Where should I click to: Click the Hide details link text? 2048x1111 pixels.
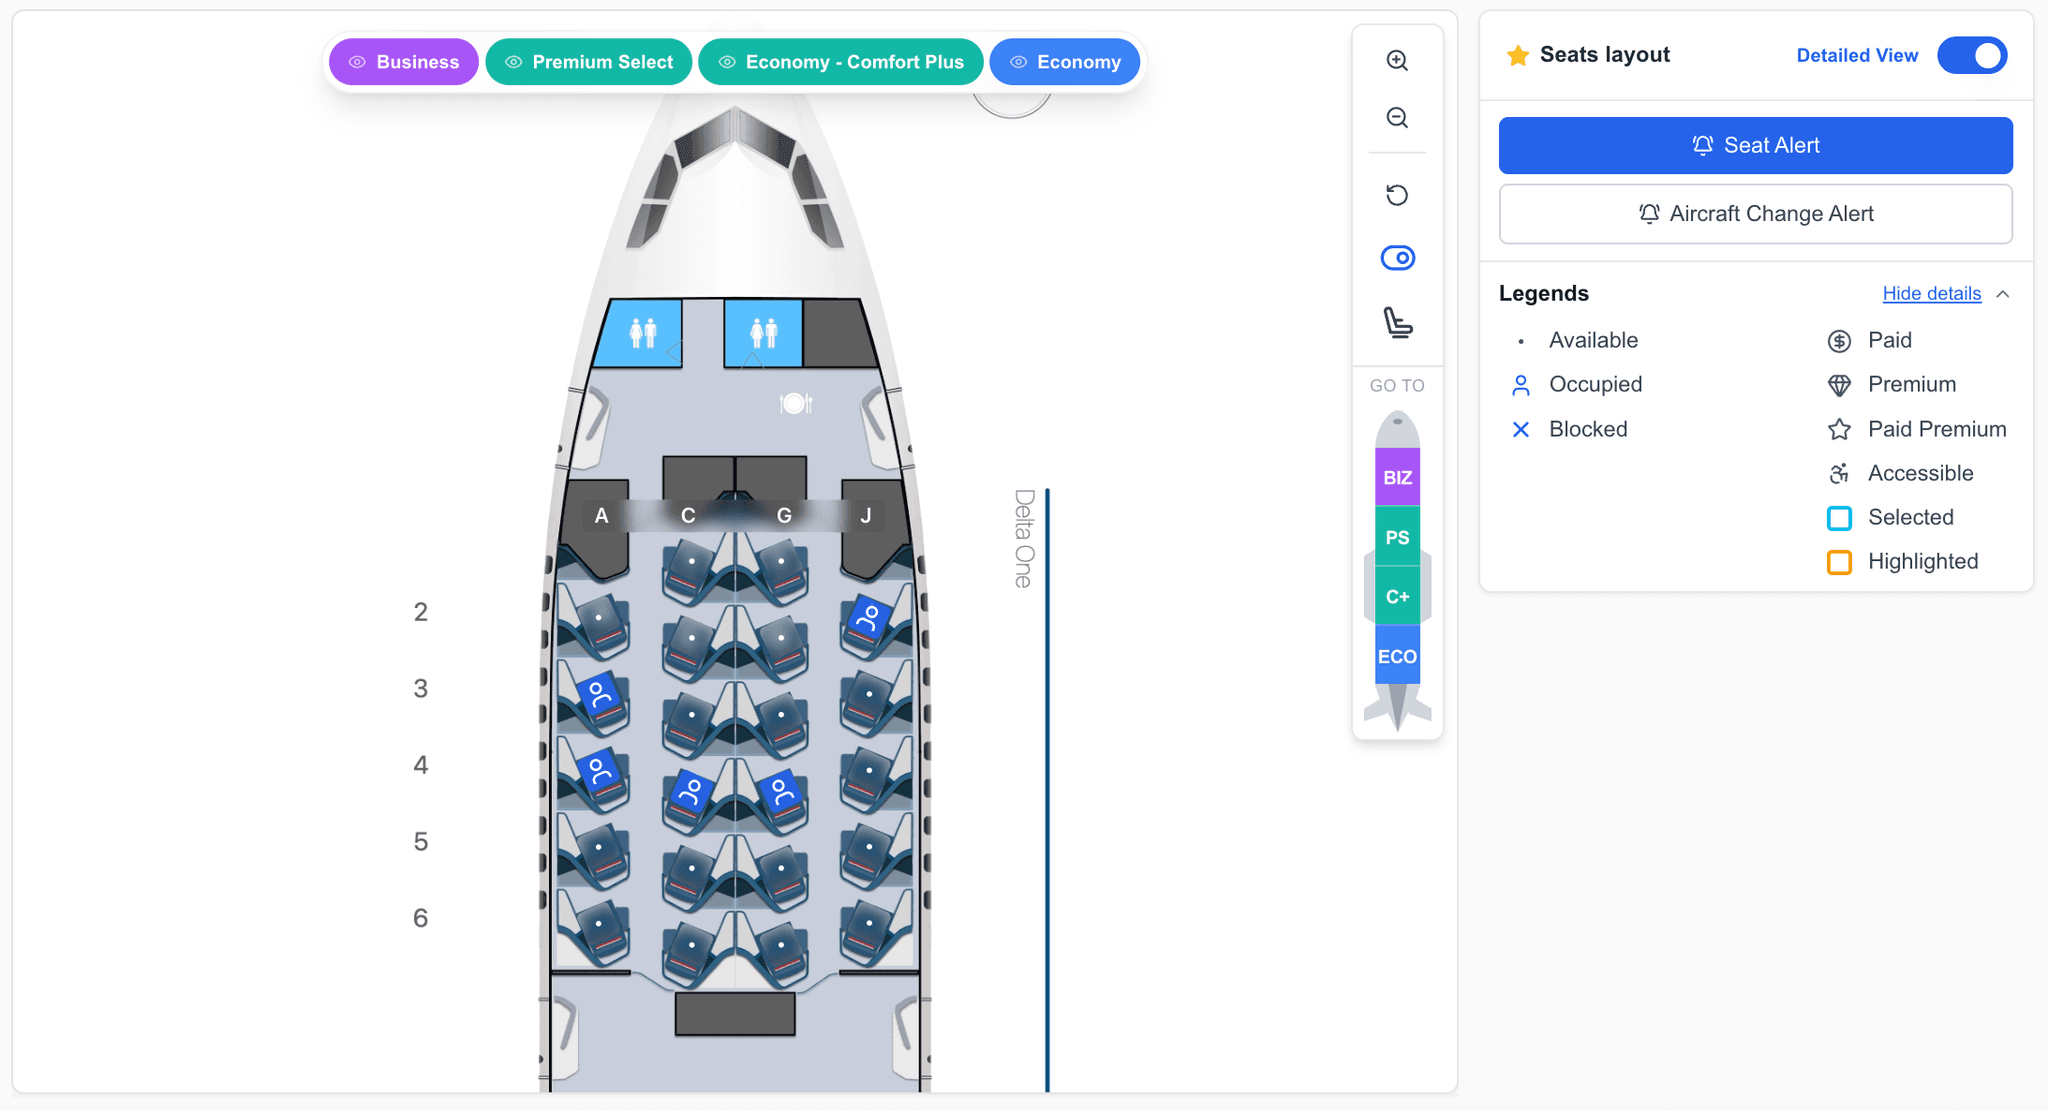(1931, 293)
